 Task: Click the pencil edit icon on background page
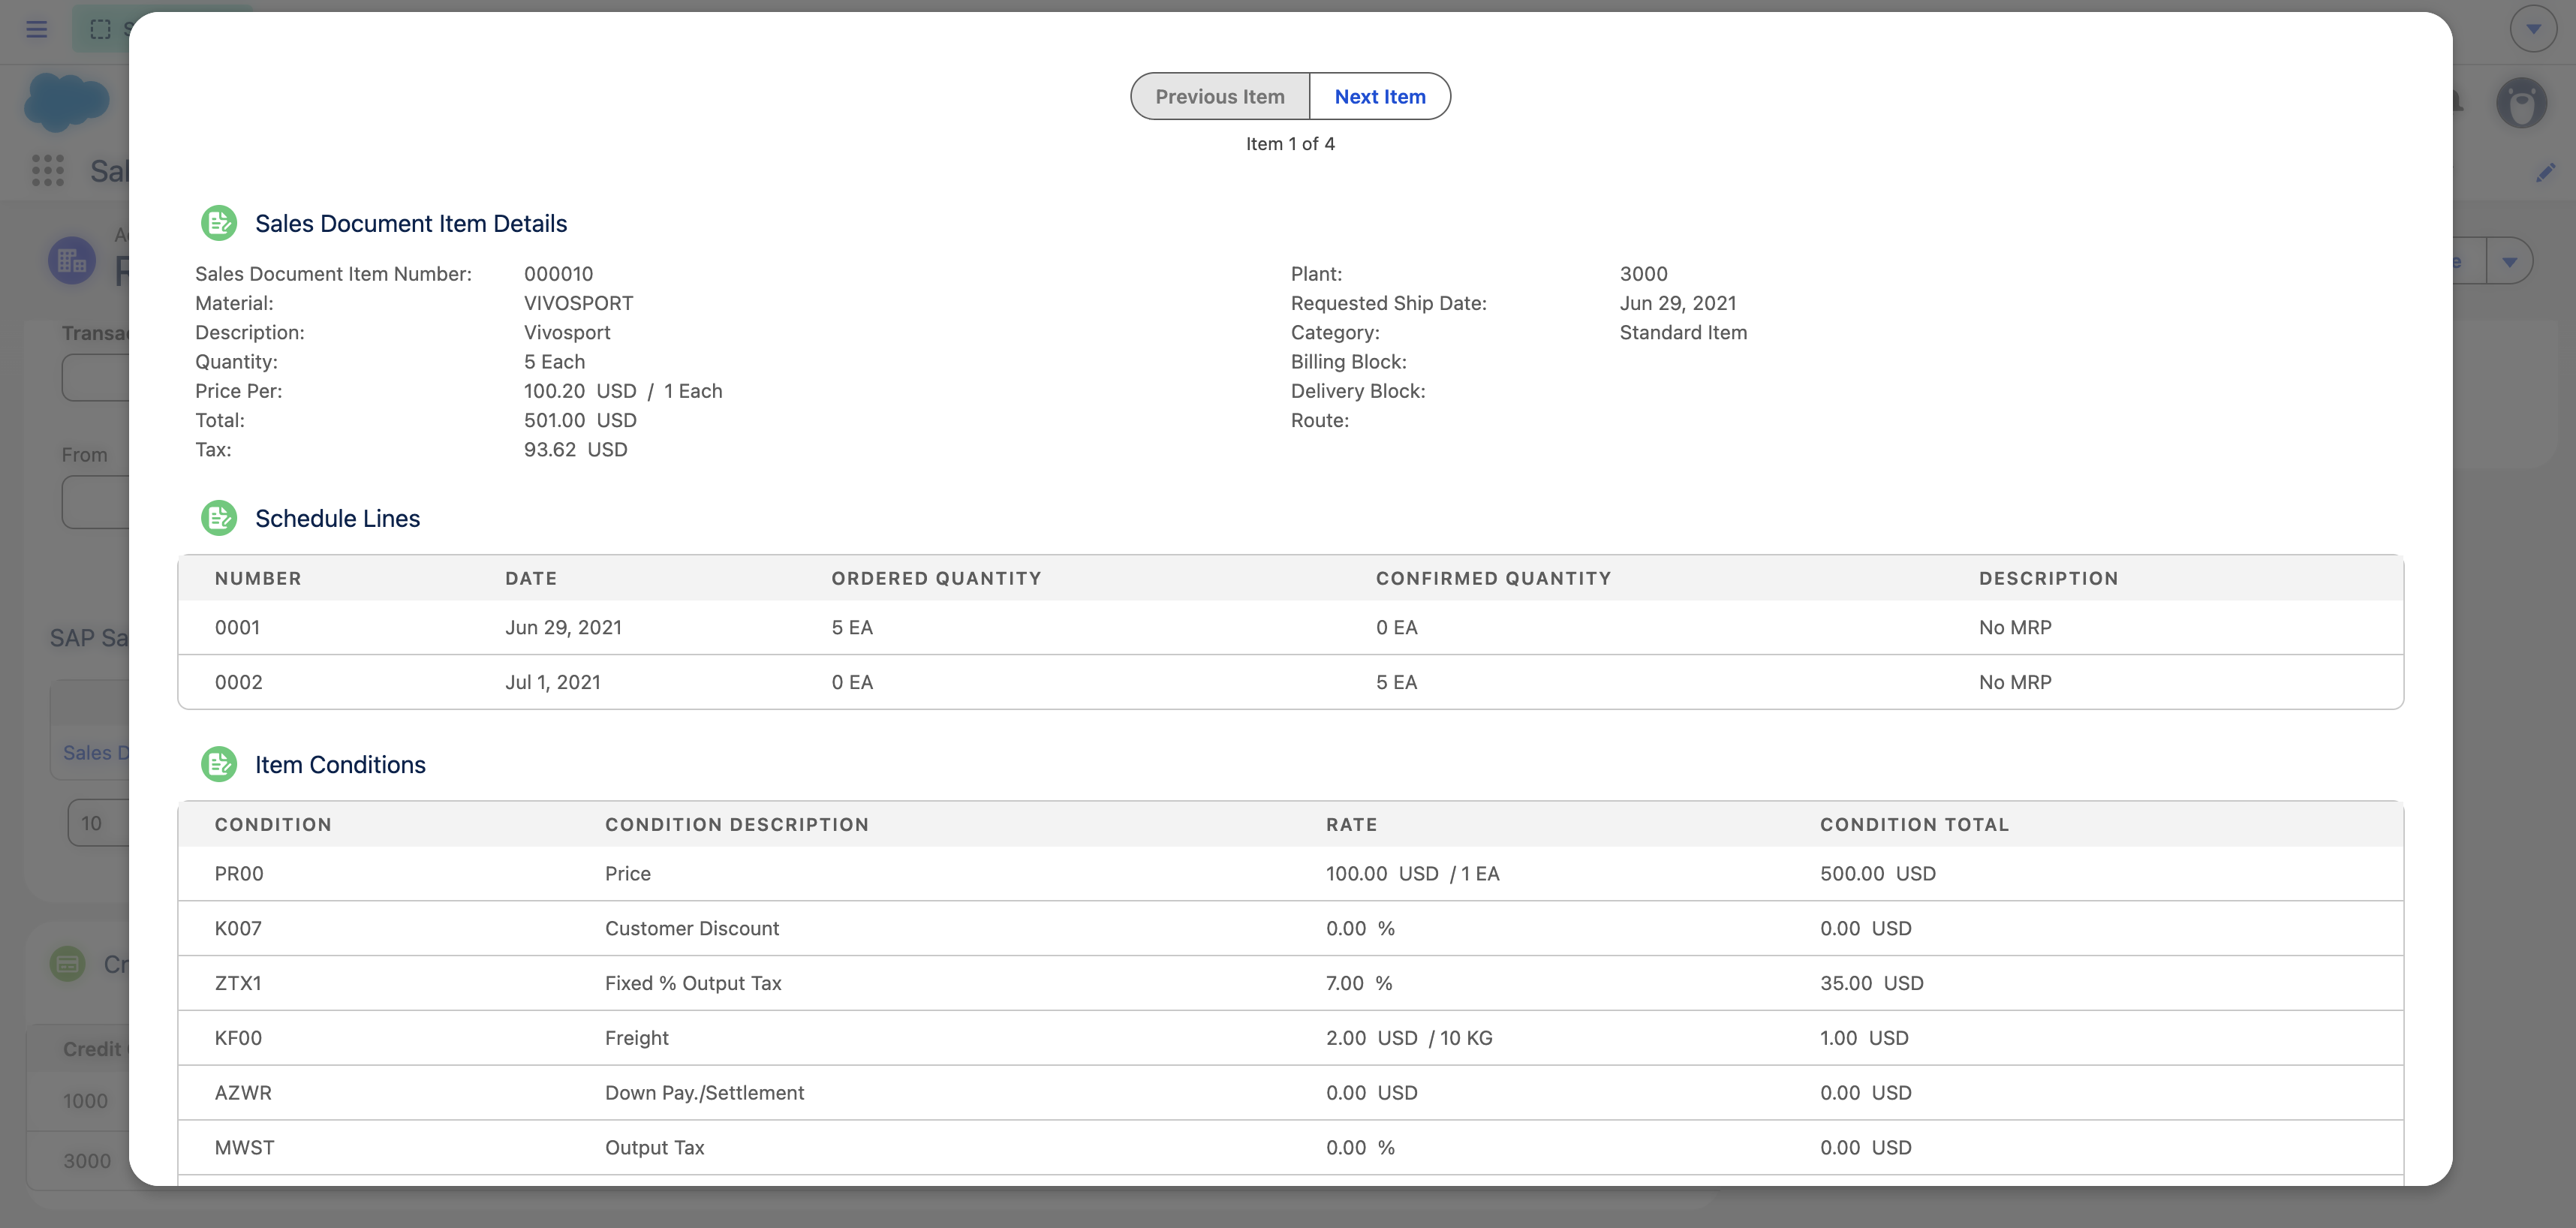(x=2546, y=172)
